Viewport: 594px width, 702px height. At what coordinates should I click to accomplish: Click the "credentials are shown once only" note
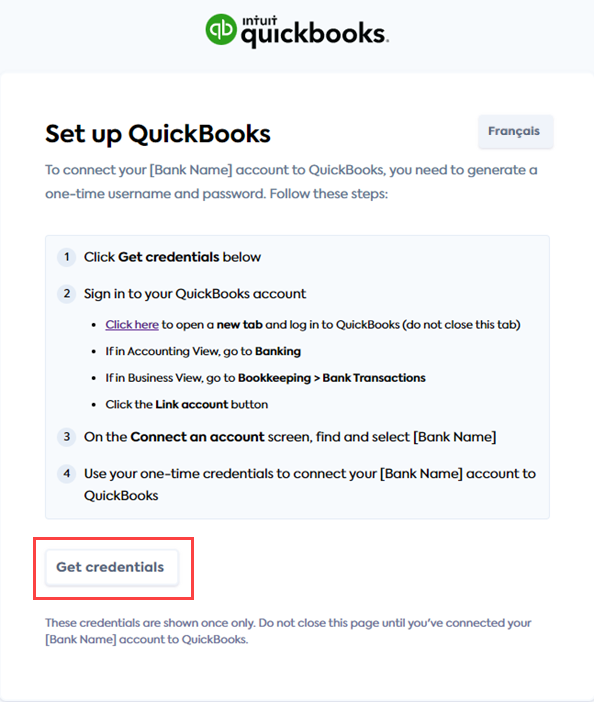[x=288, y=631]
